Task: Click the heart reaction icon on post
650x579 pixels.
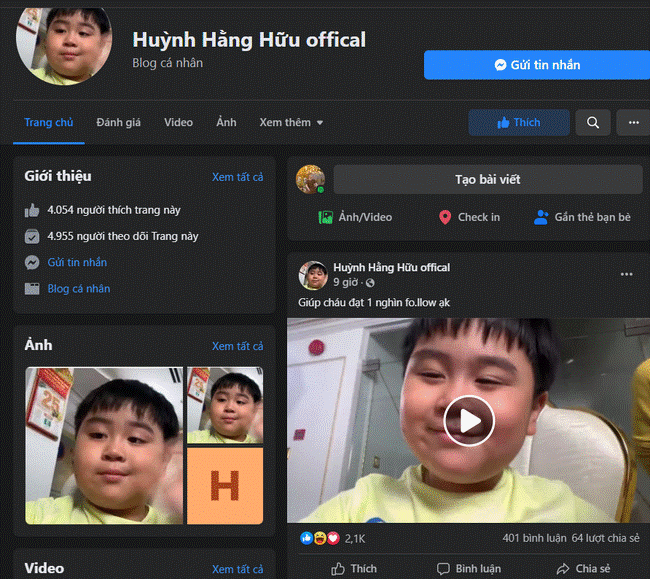Action: point(333,538)
